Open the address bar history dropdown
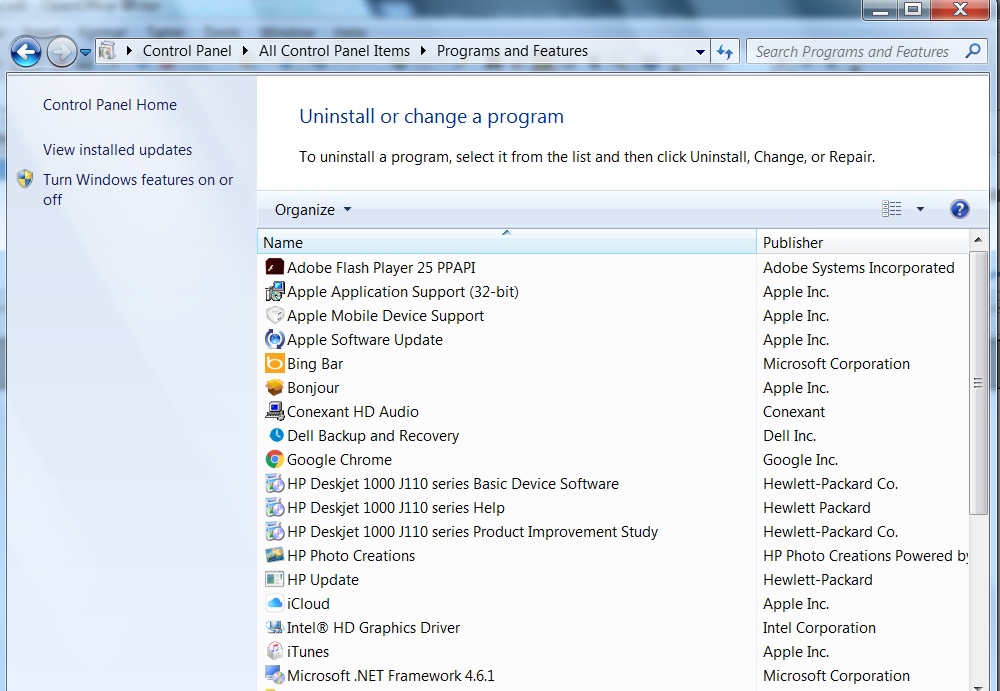This screenshot has height=691, width=1000. click(x=700, y=52)
